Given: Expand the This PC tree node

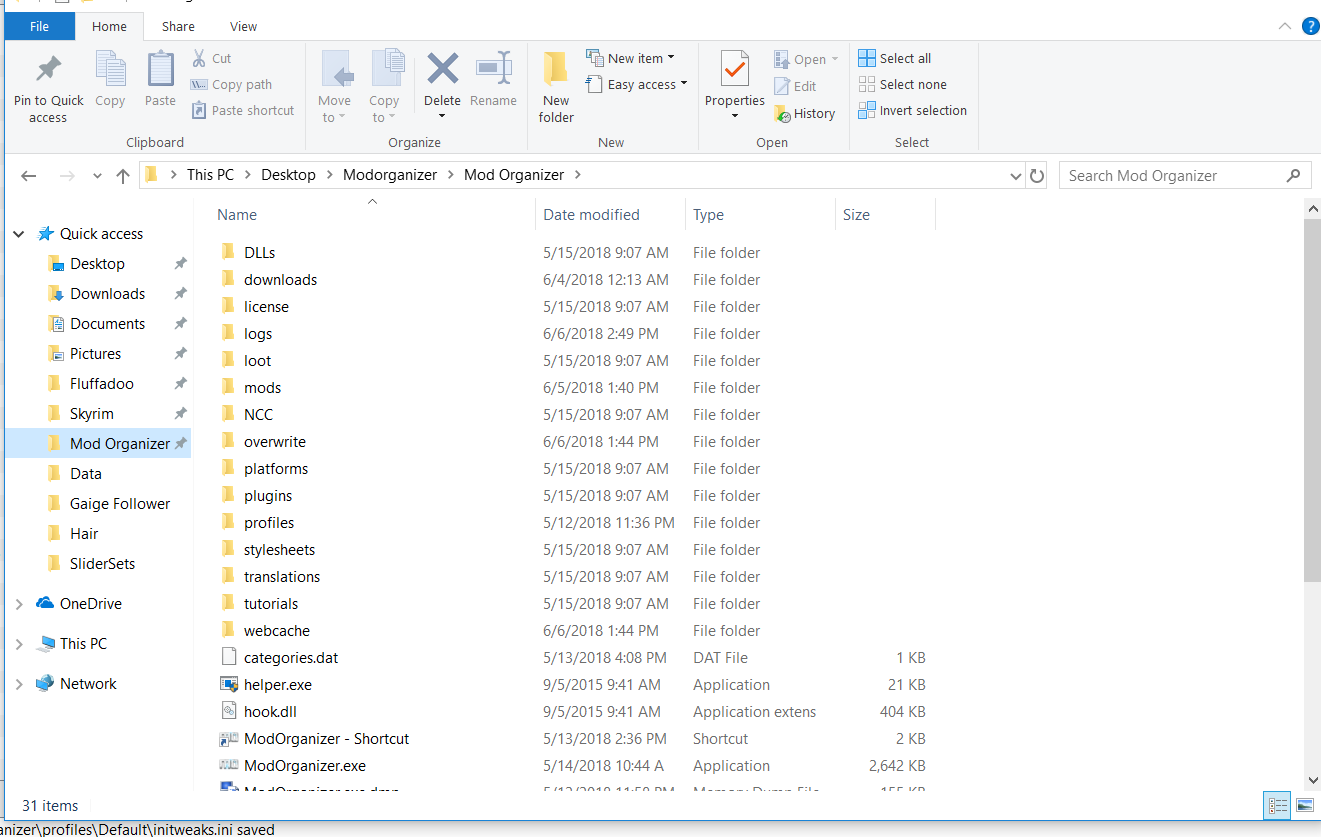Looking at the screenshot, I should [x=18, y=644].
